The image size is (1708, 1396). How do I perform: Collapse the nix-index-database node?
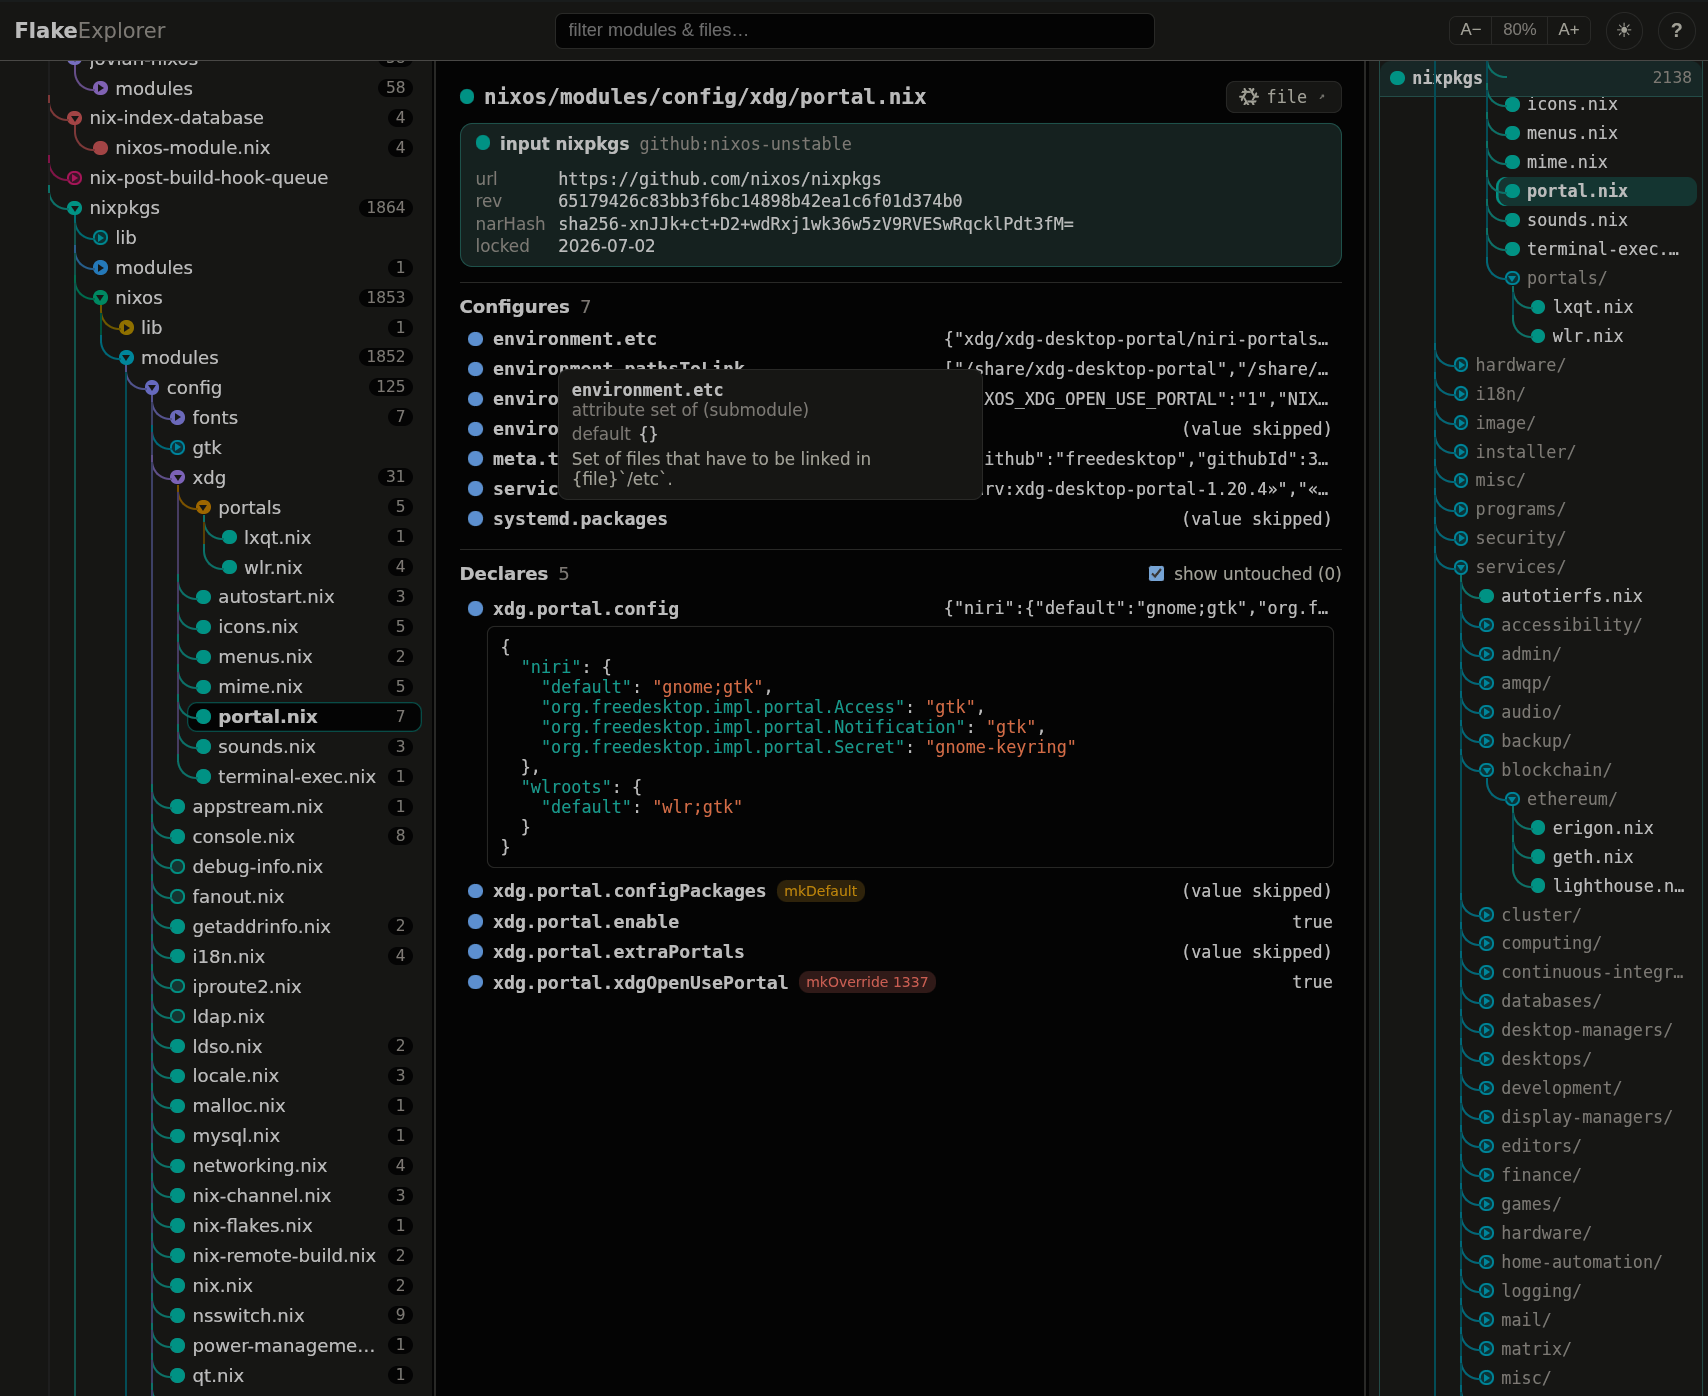74,118
